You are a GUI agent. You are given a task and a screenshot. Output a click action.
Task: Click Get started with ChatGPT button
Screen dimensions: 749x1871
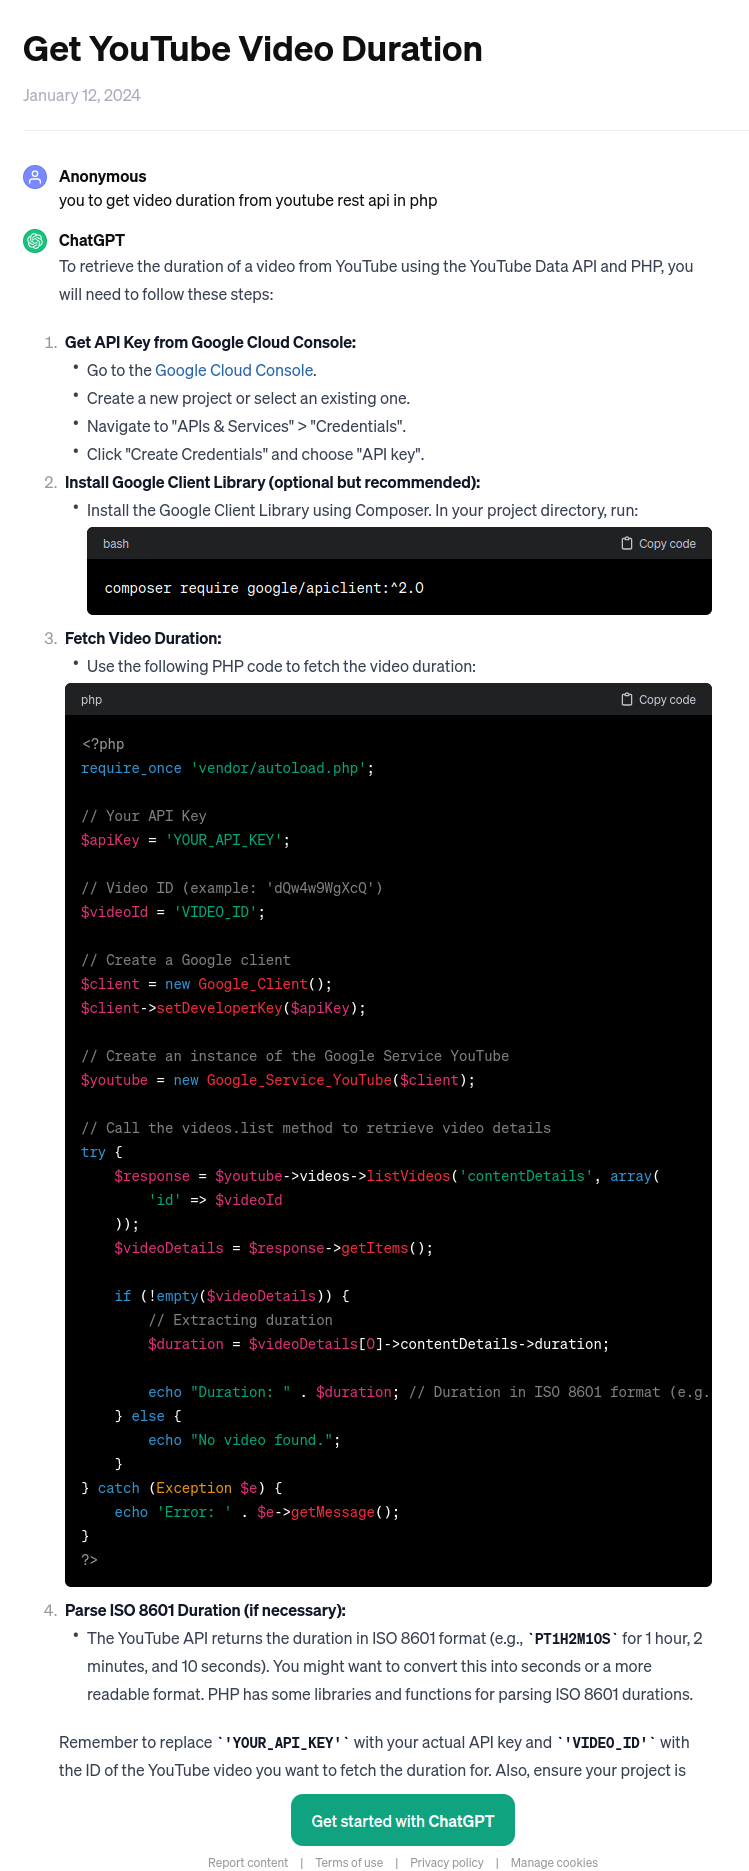pos(403,1820)
